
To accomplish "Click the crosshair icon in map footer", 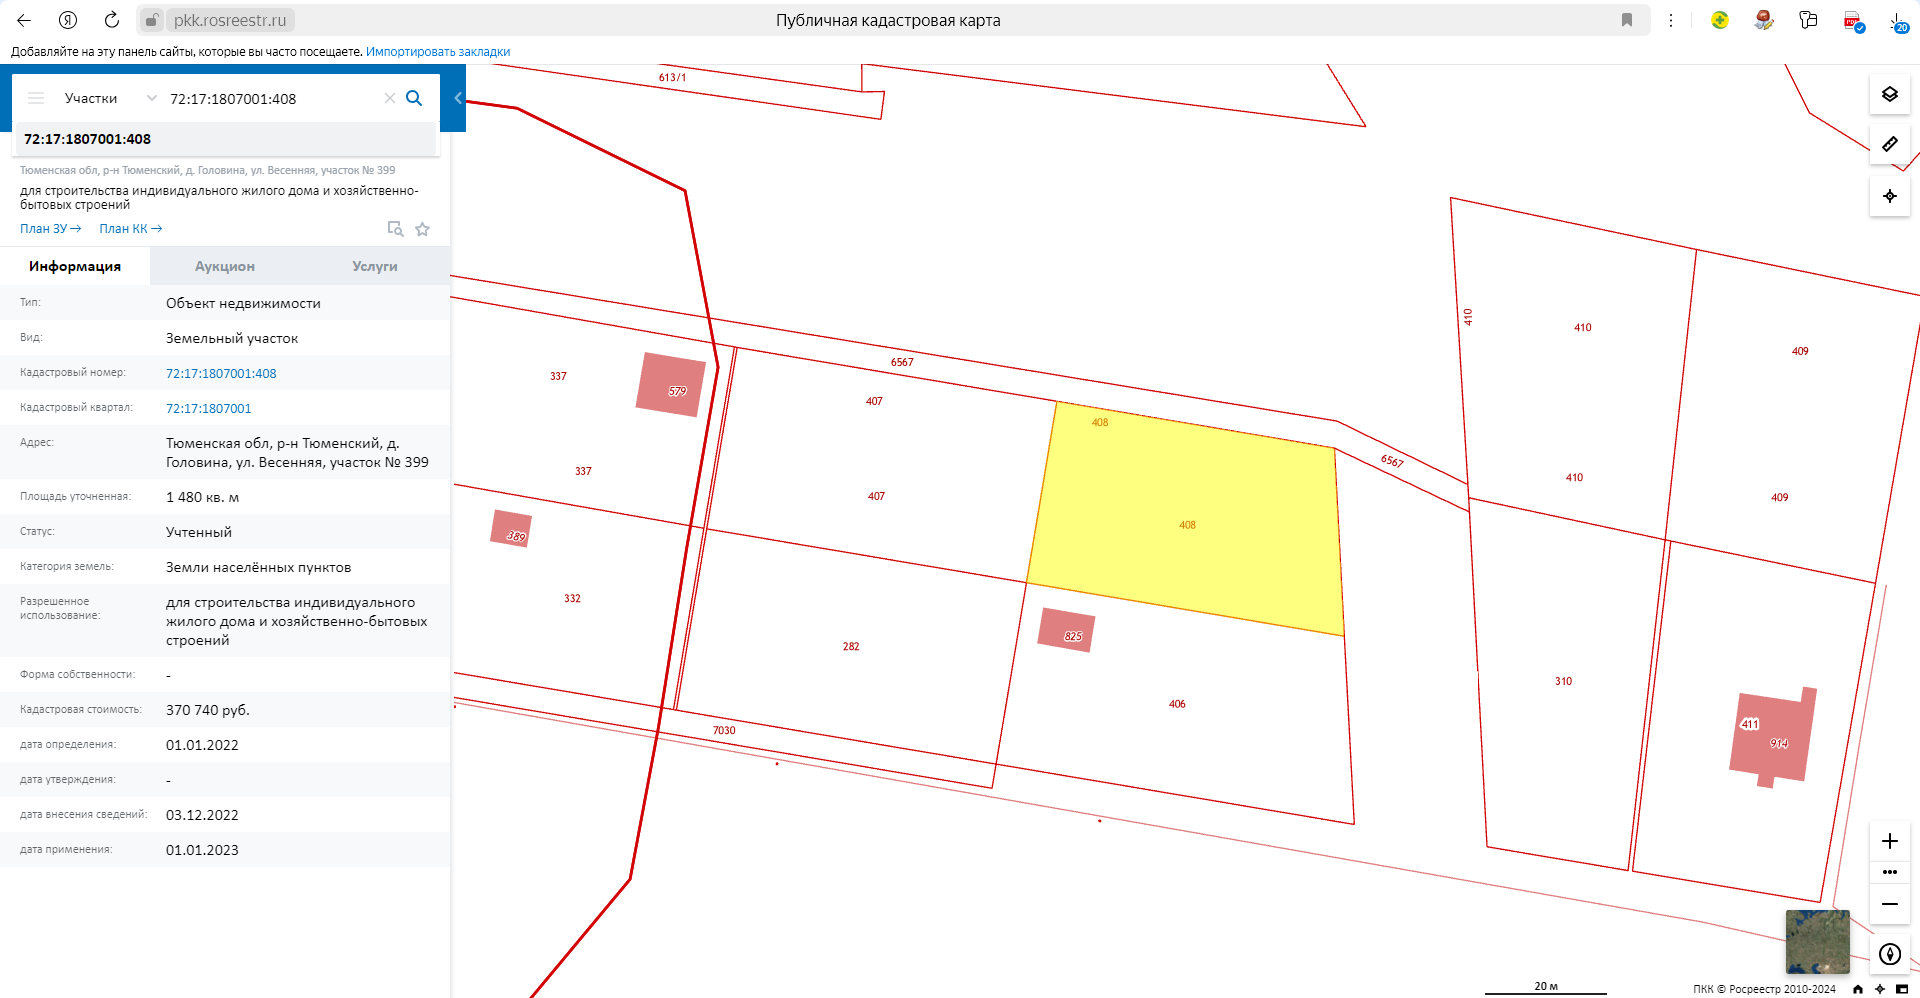I will click(1880, 989).
